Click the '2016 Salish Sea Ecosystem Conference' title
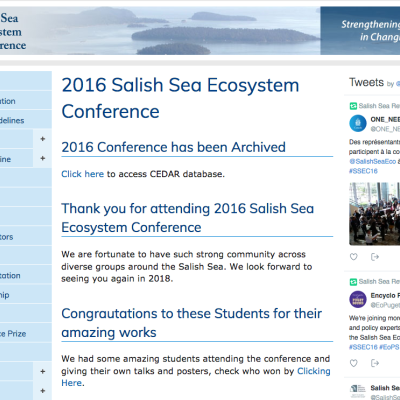The width and height of the screenshot is (400, 400). (180, 98)
